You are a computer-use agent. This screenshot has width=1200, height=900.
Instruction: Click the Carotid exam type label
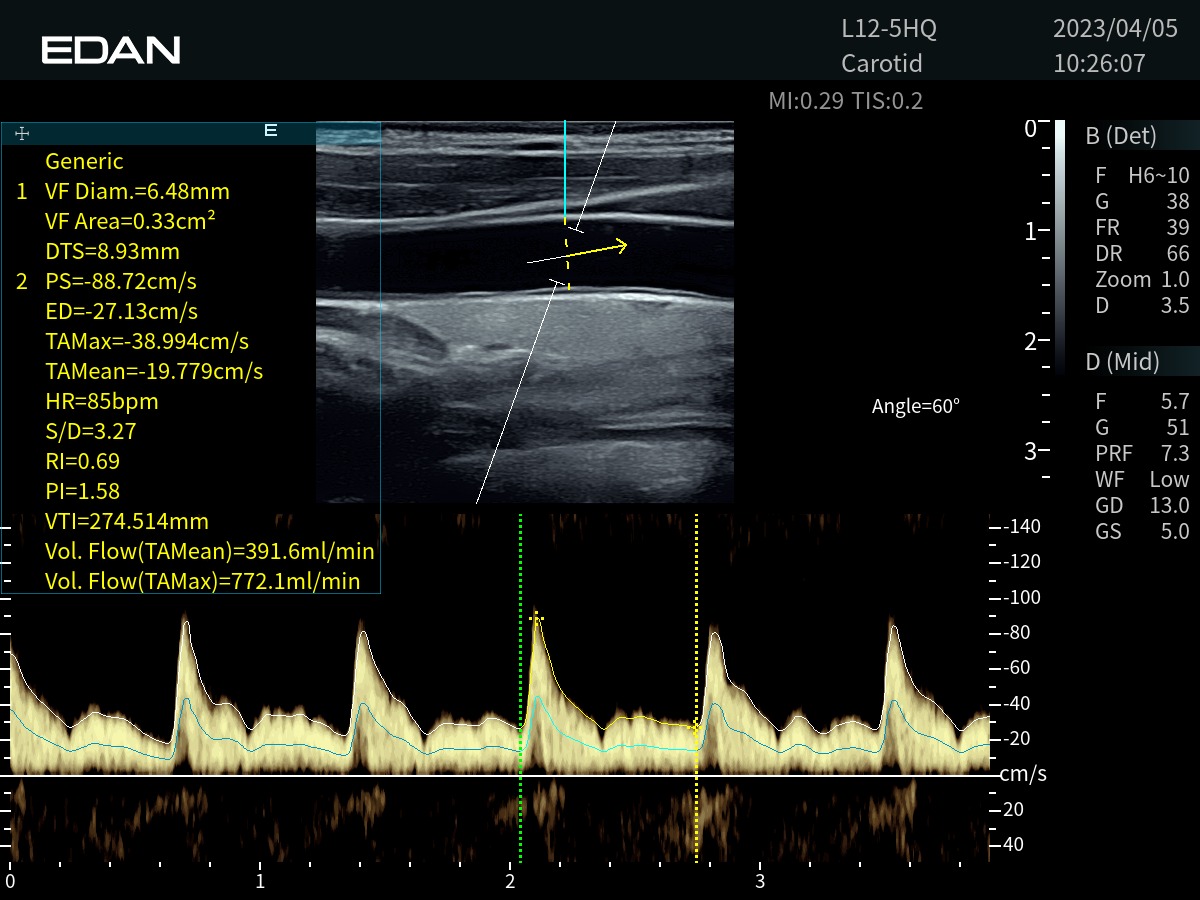pos(881,64)
